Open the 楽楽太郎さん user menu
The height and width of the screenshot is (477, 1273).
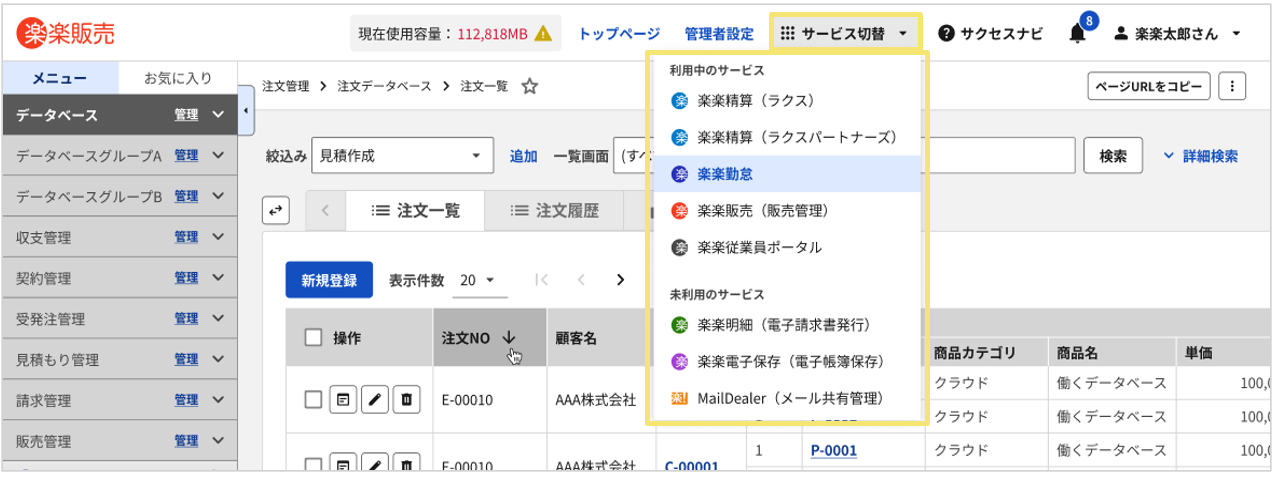point(1177,33)
